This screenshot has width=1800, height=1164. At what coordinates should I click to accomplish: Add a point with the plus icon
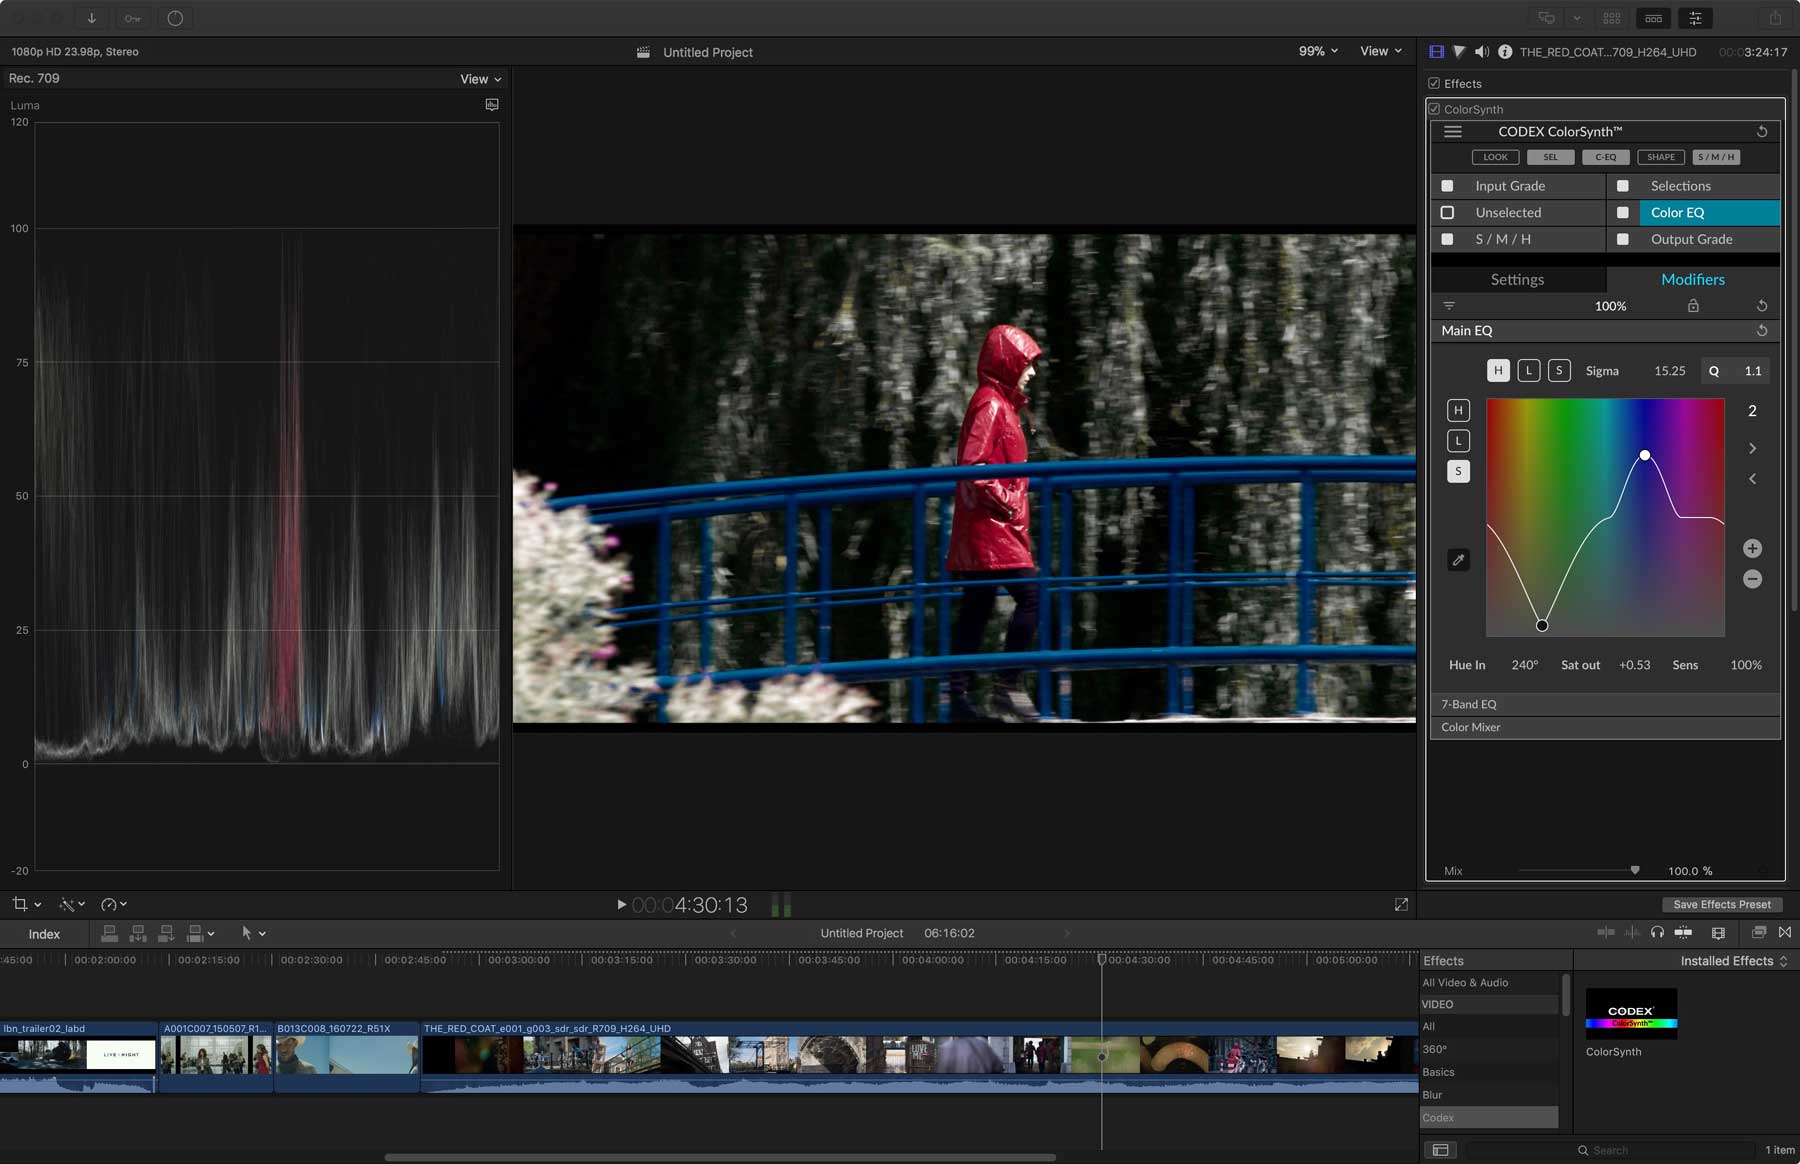(x=1752, y=548)
